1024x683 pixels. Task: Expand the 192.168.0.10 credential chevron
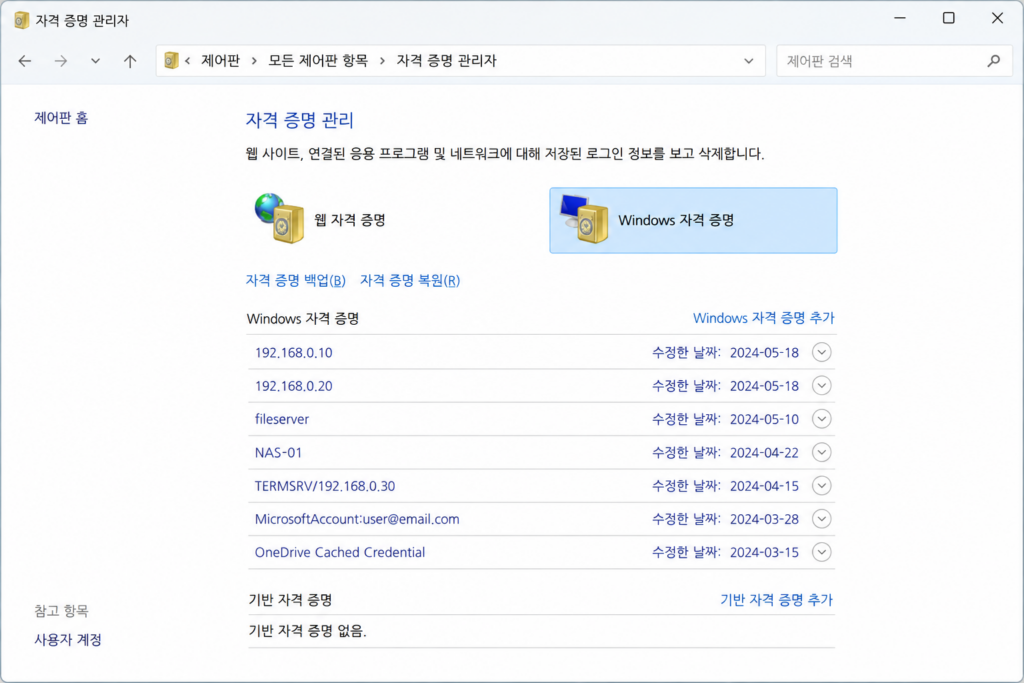pos(822,353)
